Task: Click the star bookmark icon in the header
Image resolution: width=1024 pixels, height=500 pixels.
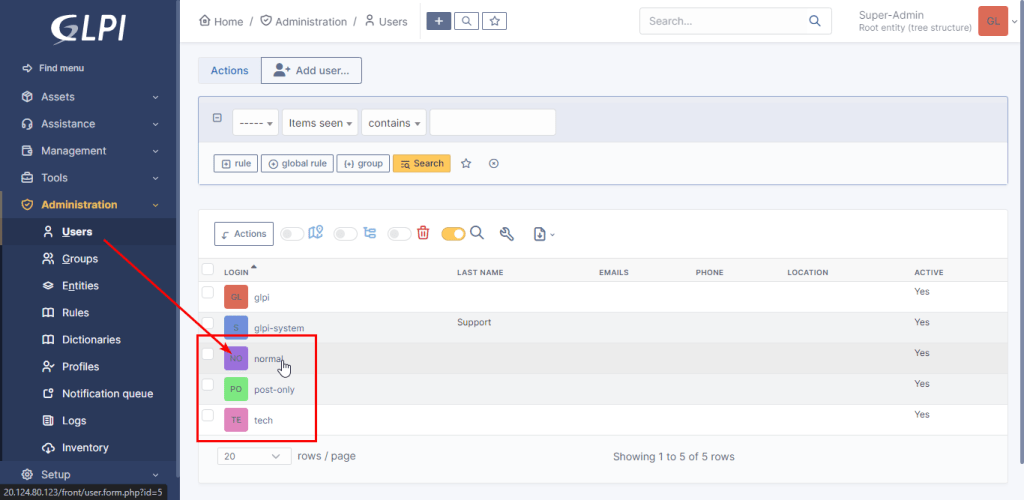Action: [x=494, y=21]
